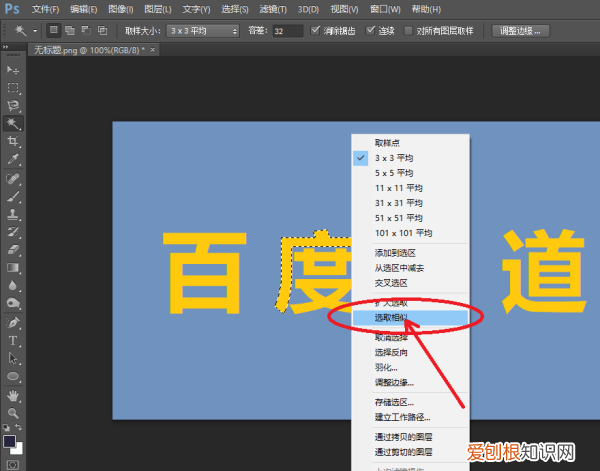Open the 帮助(H) menu
Screen dimensions: 600x471
426,9
